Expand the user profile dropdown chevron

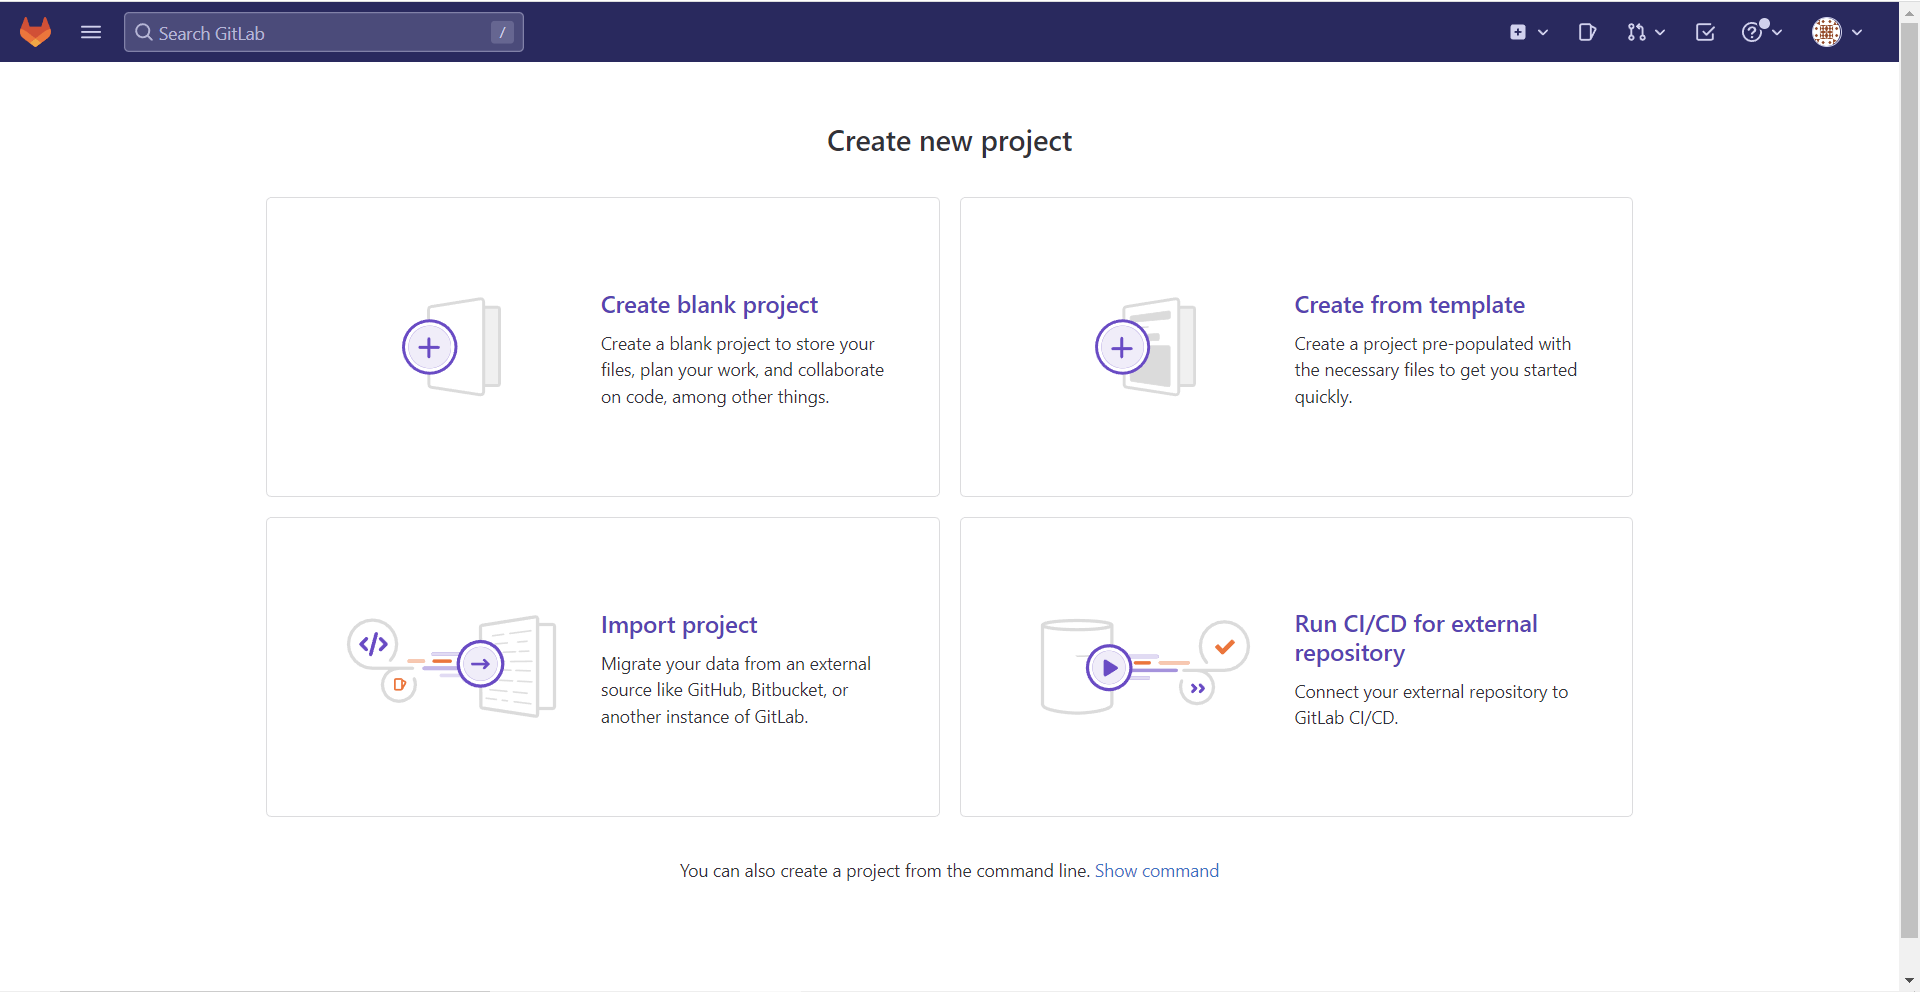click(1857, 32)
